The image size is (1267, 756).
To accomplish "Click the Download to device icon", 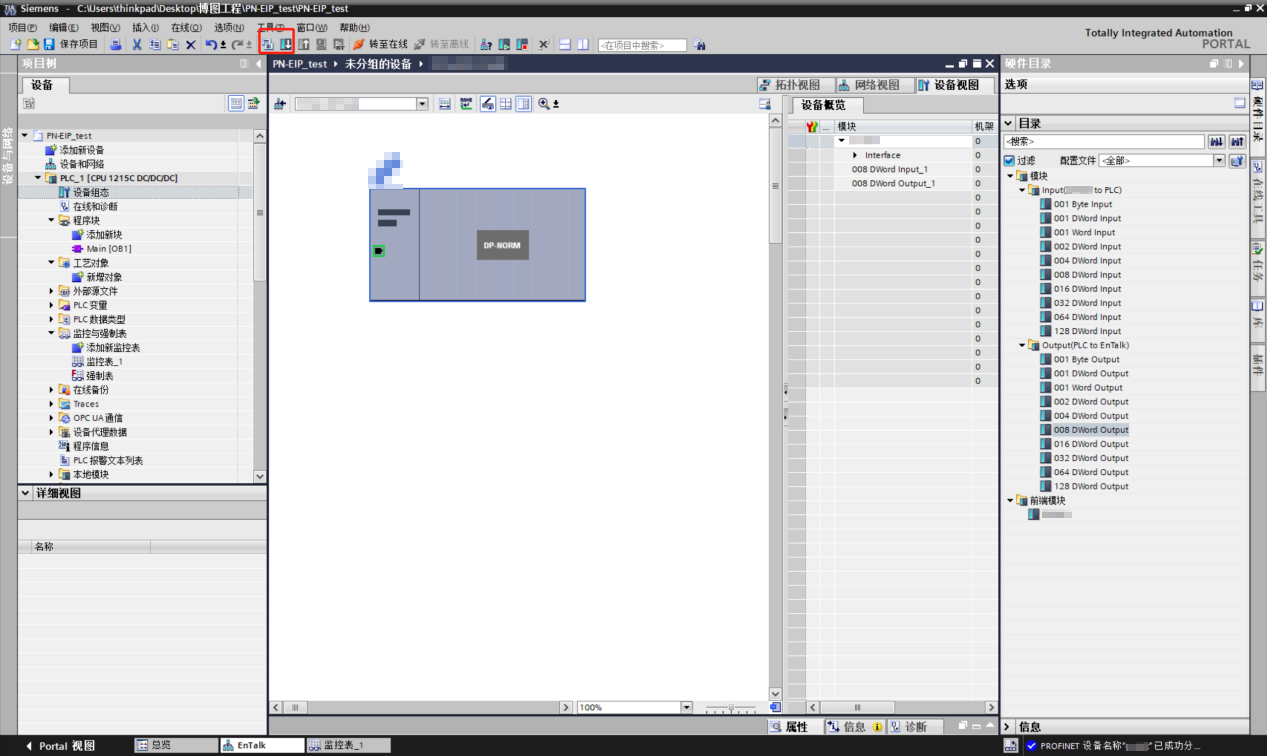I will (x=286, y=45).
